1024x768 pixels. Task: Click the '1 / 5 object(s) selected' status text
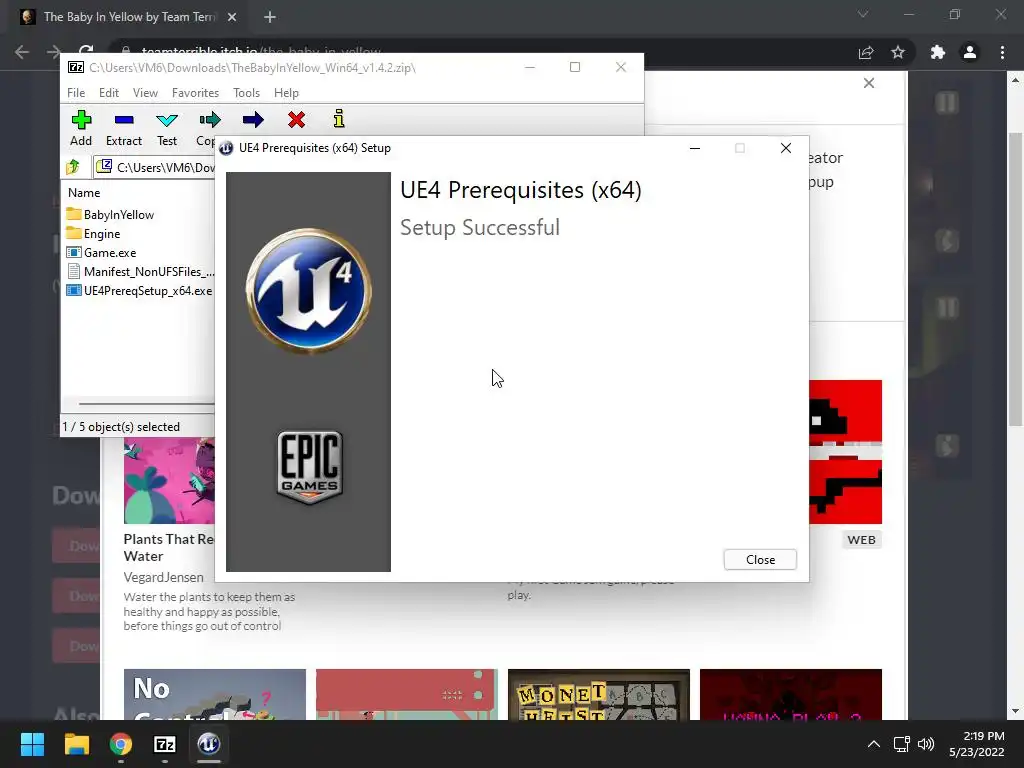pyautogui.click(x=121, y=426)
